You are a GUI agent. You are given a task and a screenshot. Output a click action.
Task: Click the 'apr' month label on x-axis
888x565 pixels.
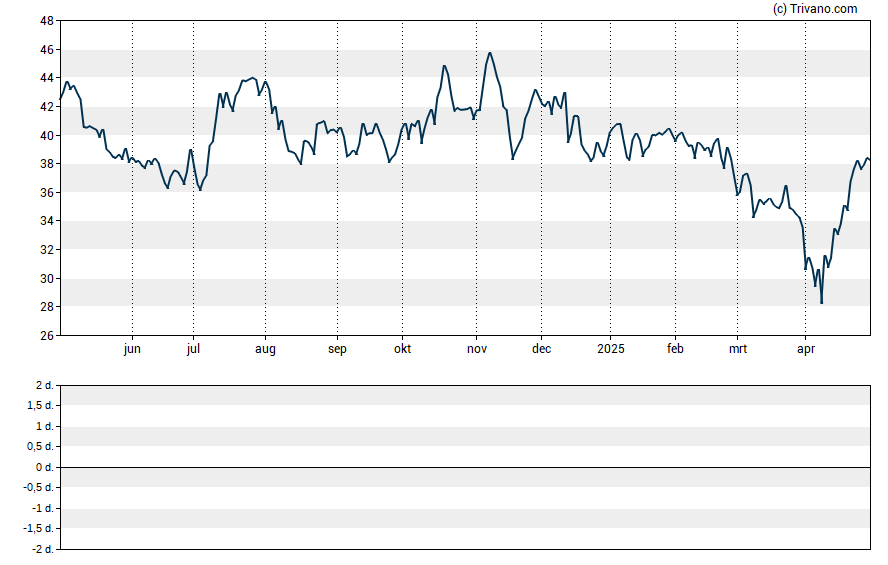click(x=806, y=349)
